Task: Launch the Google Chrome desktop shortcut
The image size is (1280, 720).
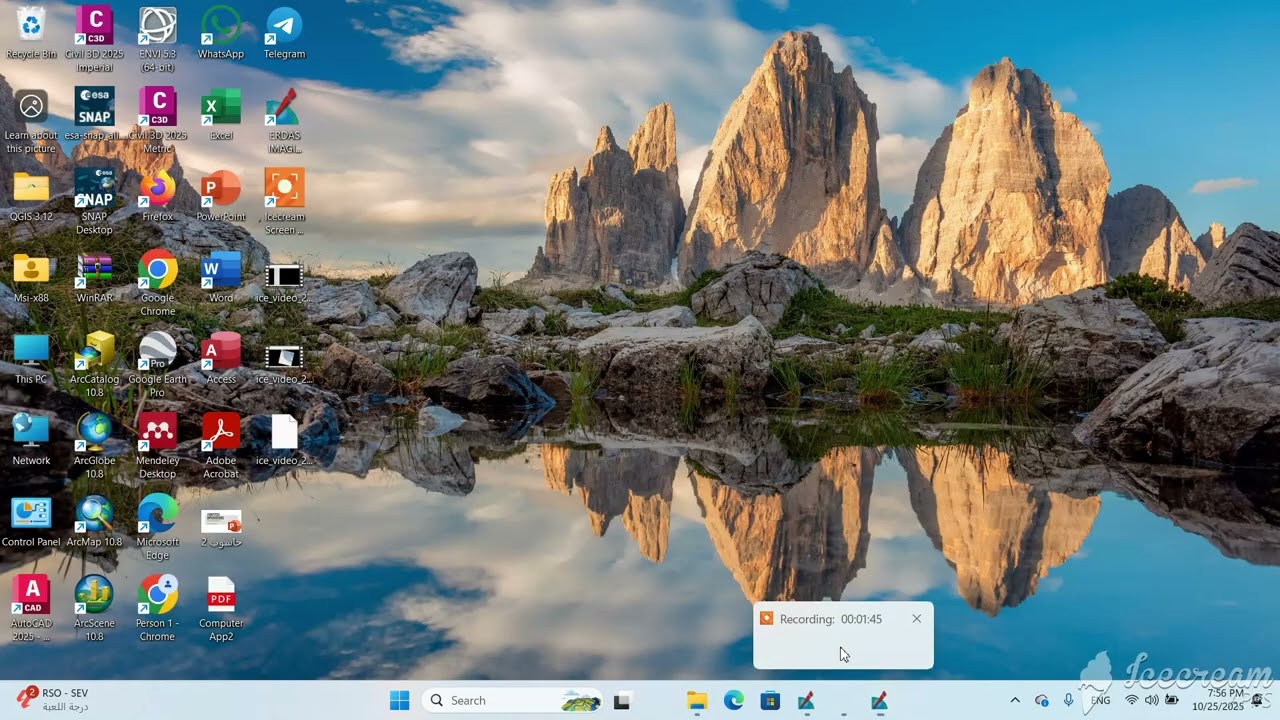Action: point(157,283)
